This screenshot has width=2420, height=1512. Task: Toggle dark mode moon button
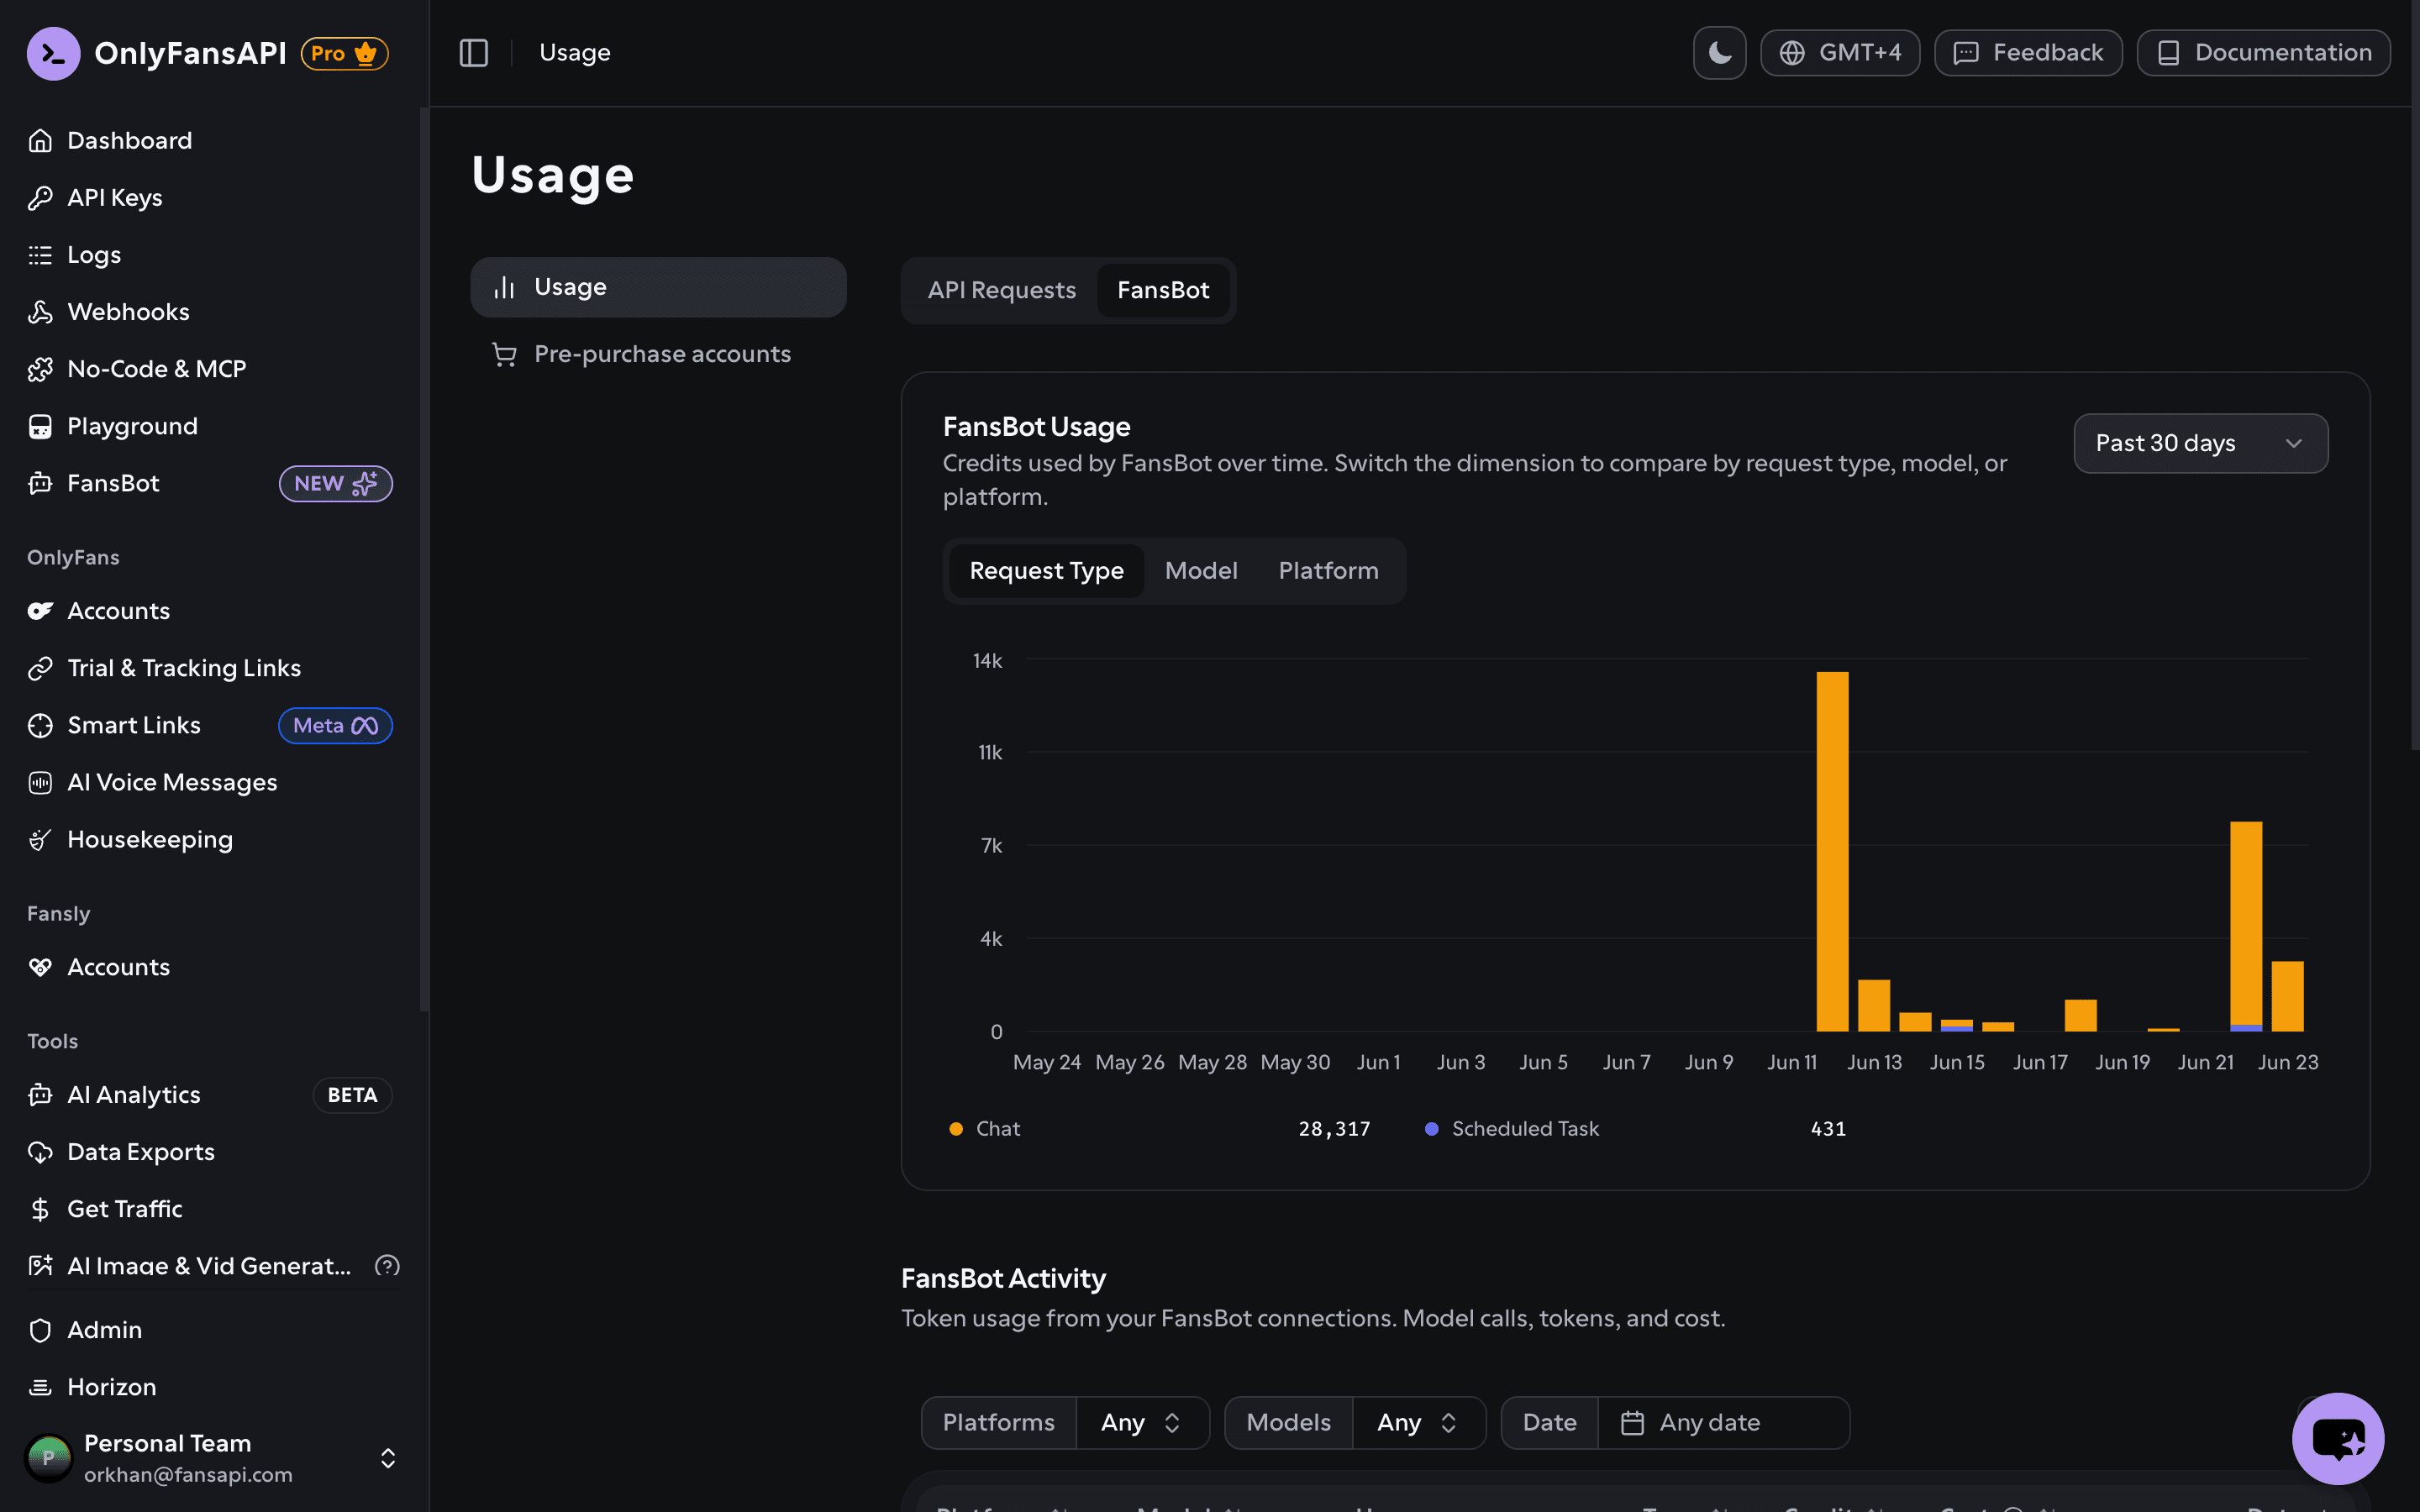1720,53
